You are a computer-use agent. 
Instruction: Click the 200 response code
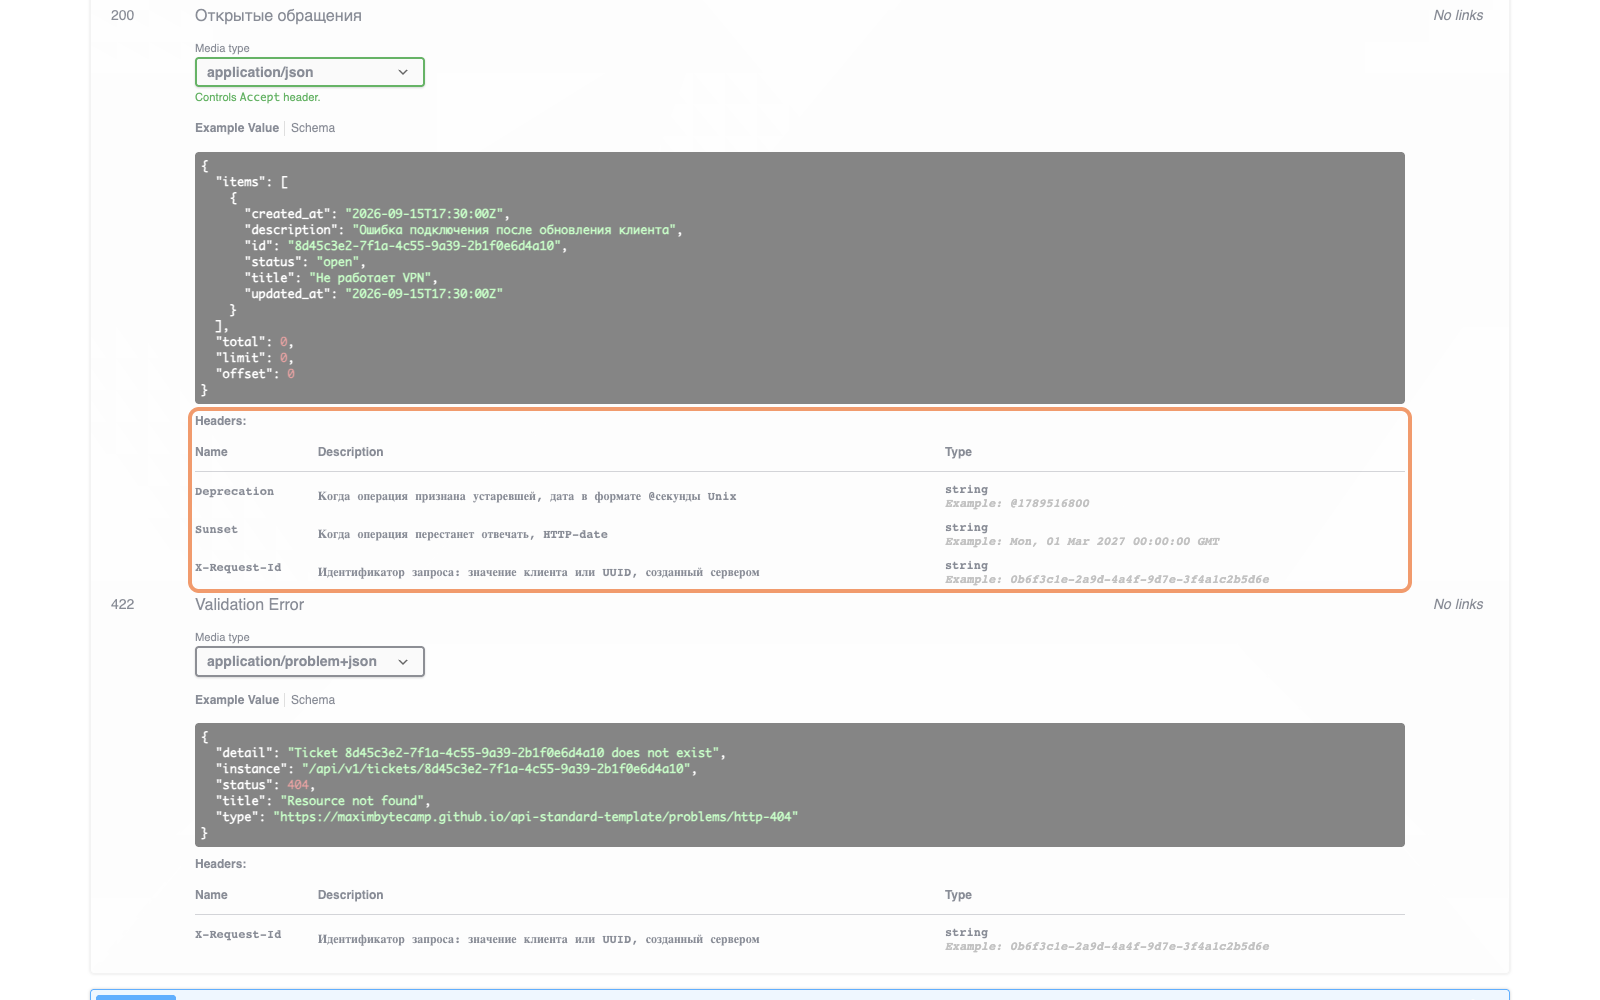point(122,15)
